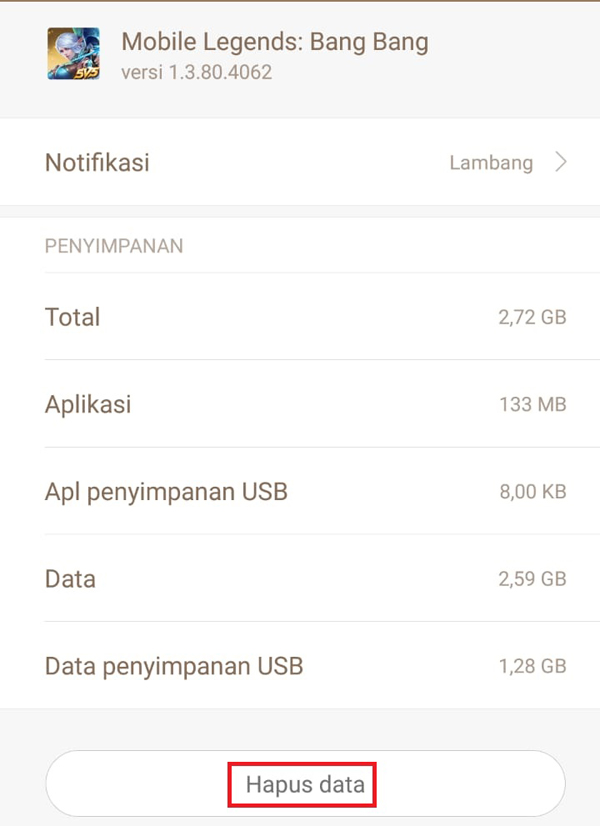Viewport: 600px width, 826px height.
Task: Tap the Mobile Legends app icon
Action: point(73,54)
